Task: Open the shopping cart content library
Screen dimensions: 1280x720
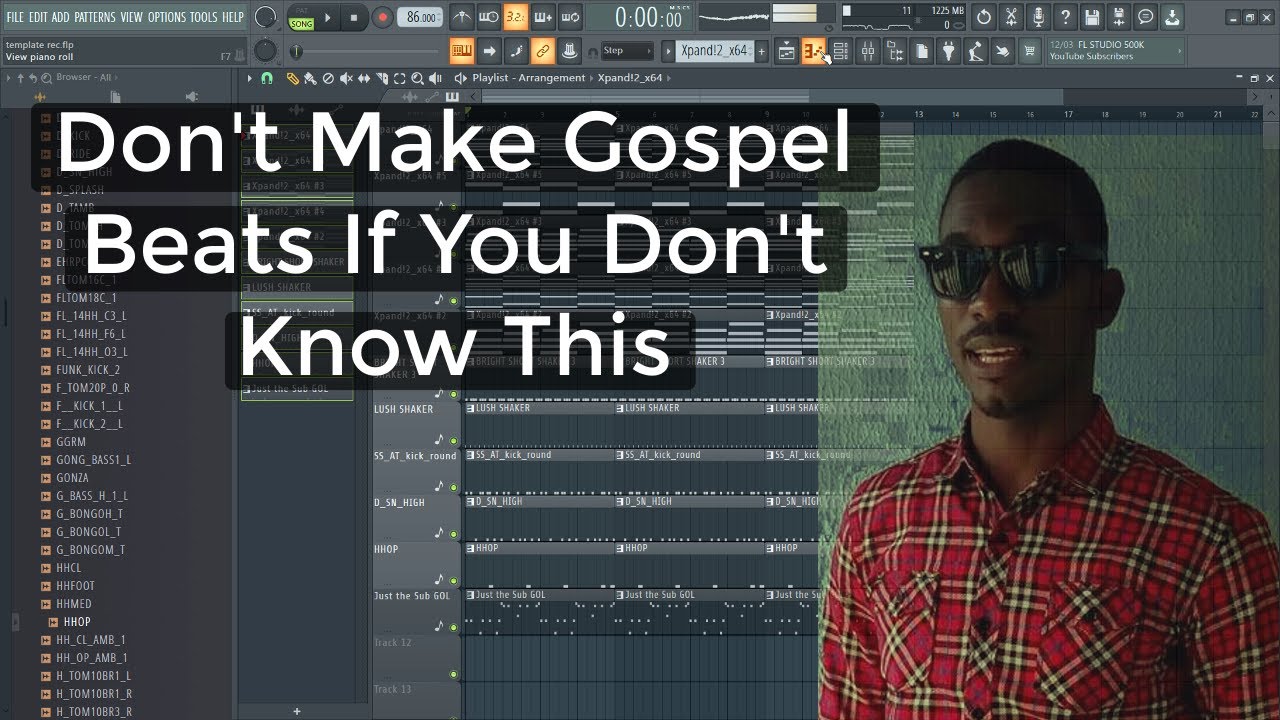Action: (1030, 51)
